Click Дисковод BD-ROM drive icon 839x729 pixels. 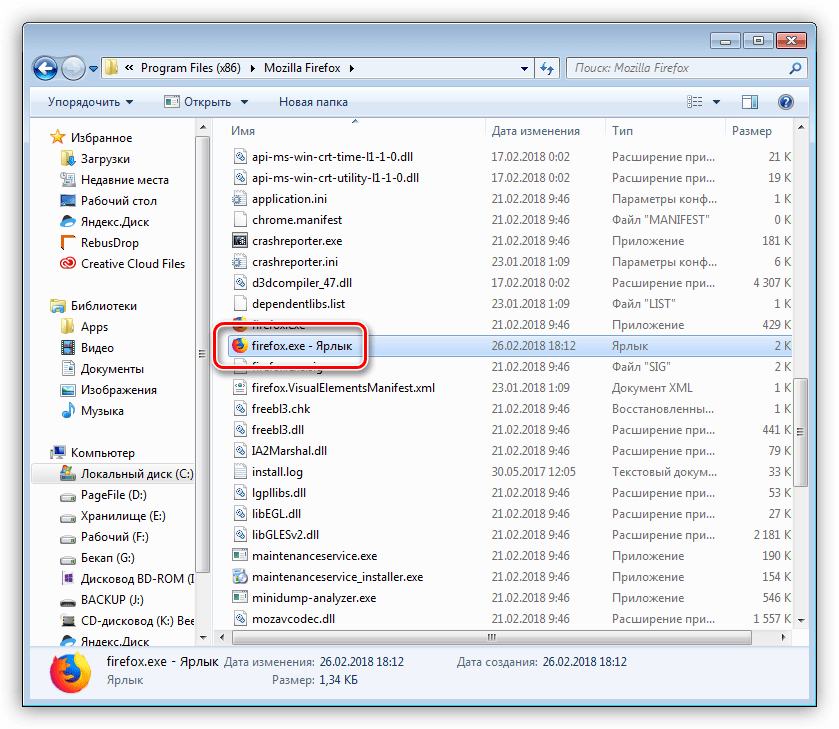coord(68,579)
